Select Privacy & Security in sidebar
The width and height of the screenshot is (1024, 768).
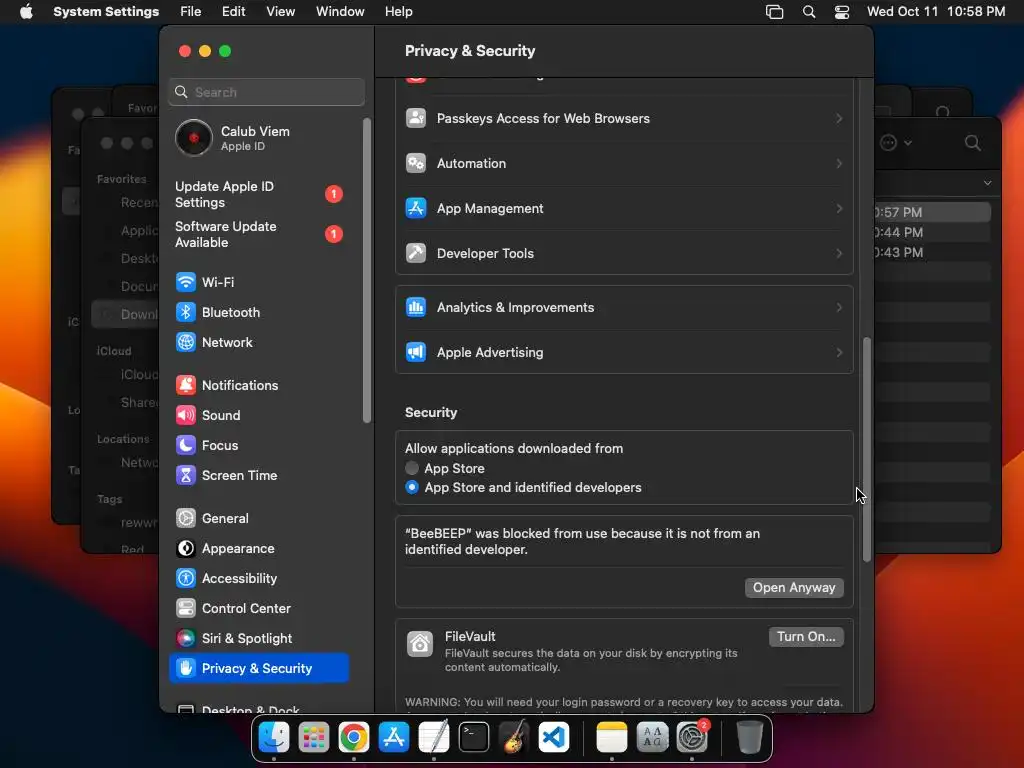tap(260, 668)
